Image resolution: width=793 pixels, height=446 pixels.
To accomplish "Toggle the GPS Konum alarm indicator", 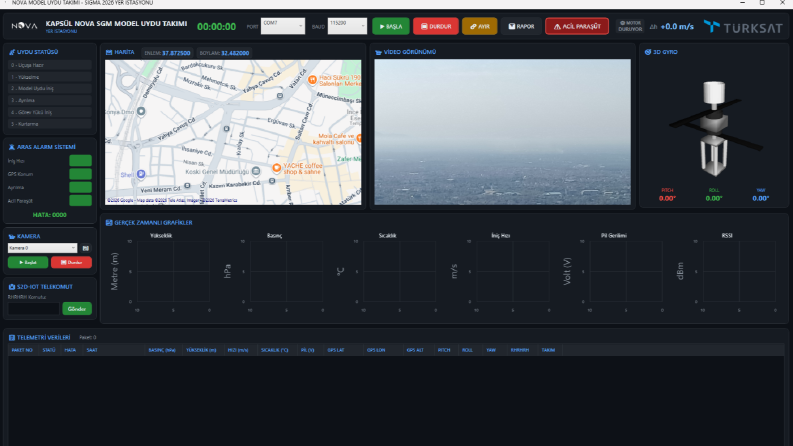I will click(80, 174).
